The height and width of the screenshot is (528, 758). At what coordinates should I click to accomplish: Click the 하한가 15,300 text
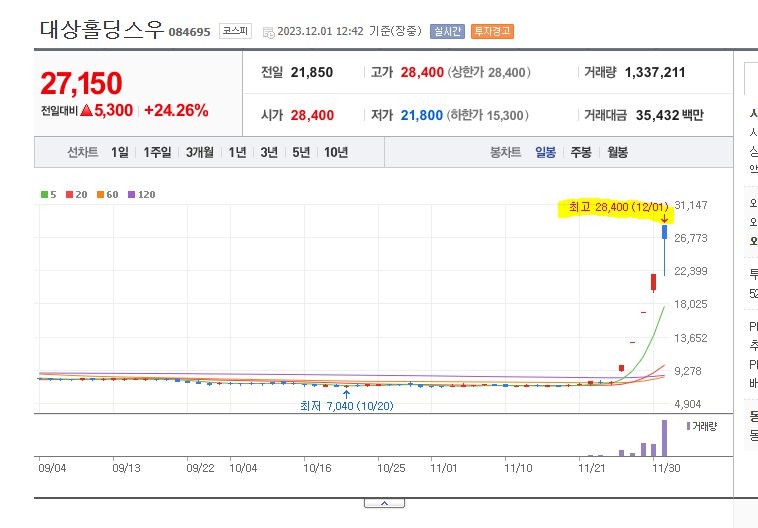point(487,115)
